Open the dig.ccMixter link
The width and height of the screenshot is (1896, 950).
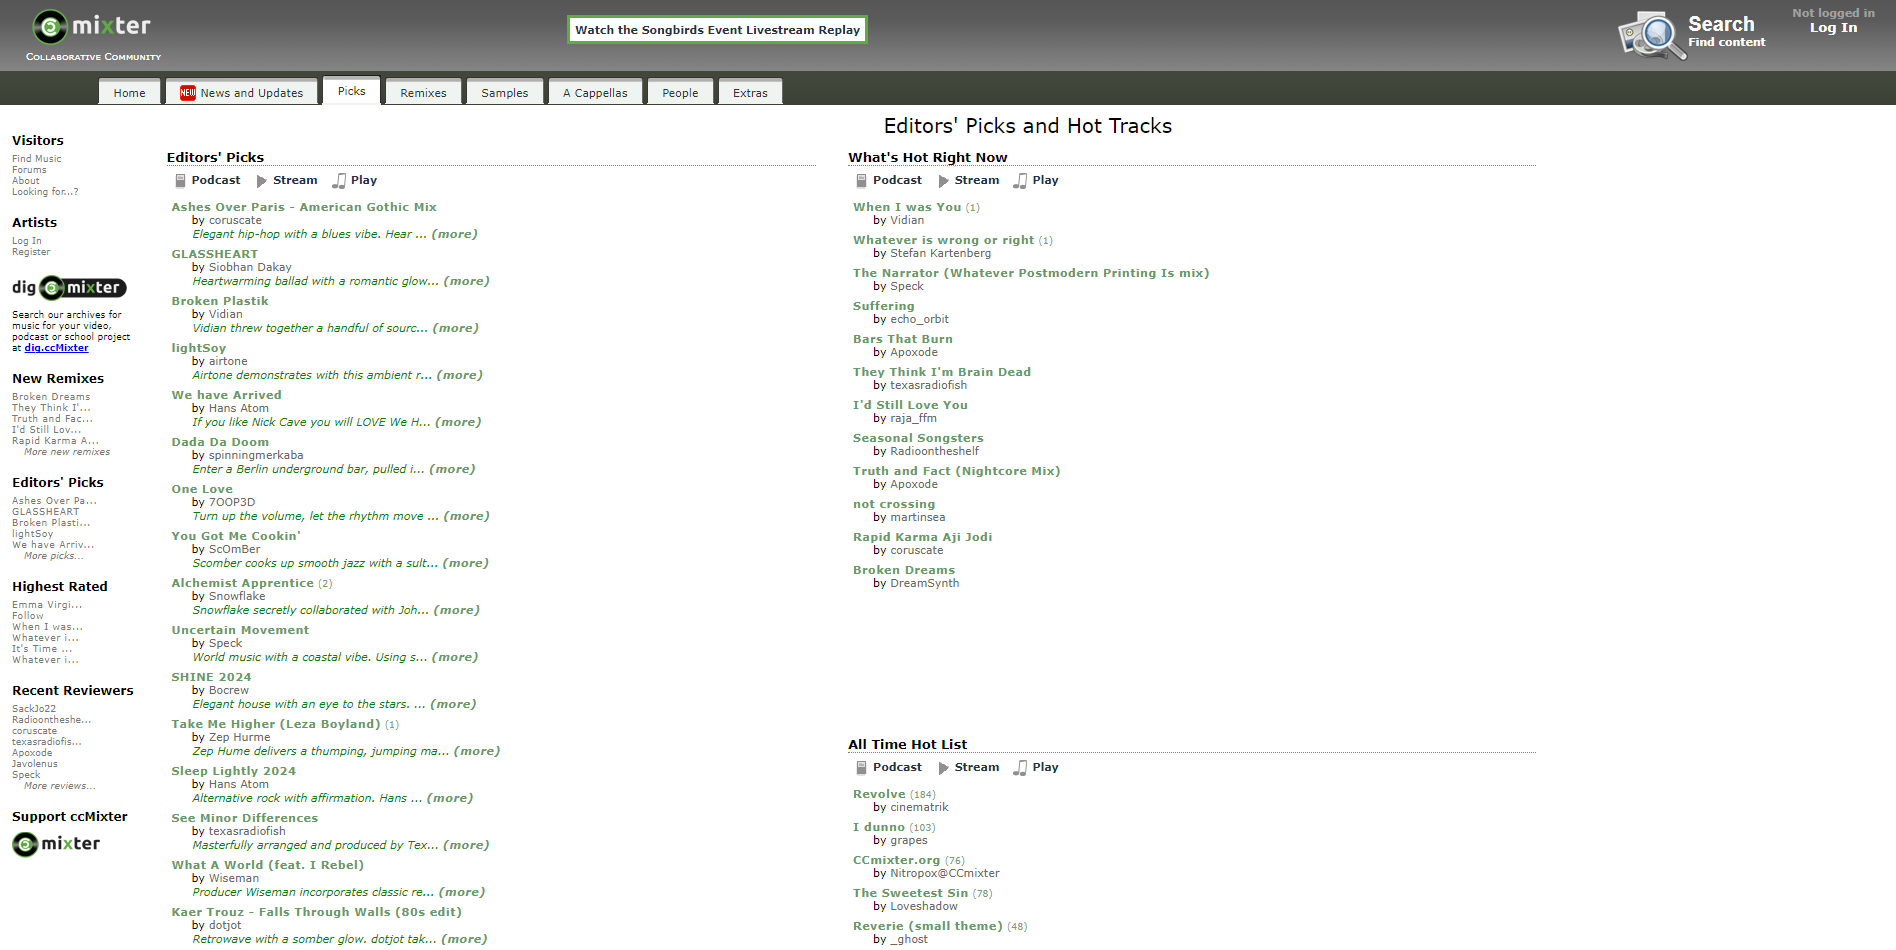[x=55, y=347]
